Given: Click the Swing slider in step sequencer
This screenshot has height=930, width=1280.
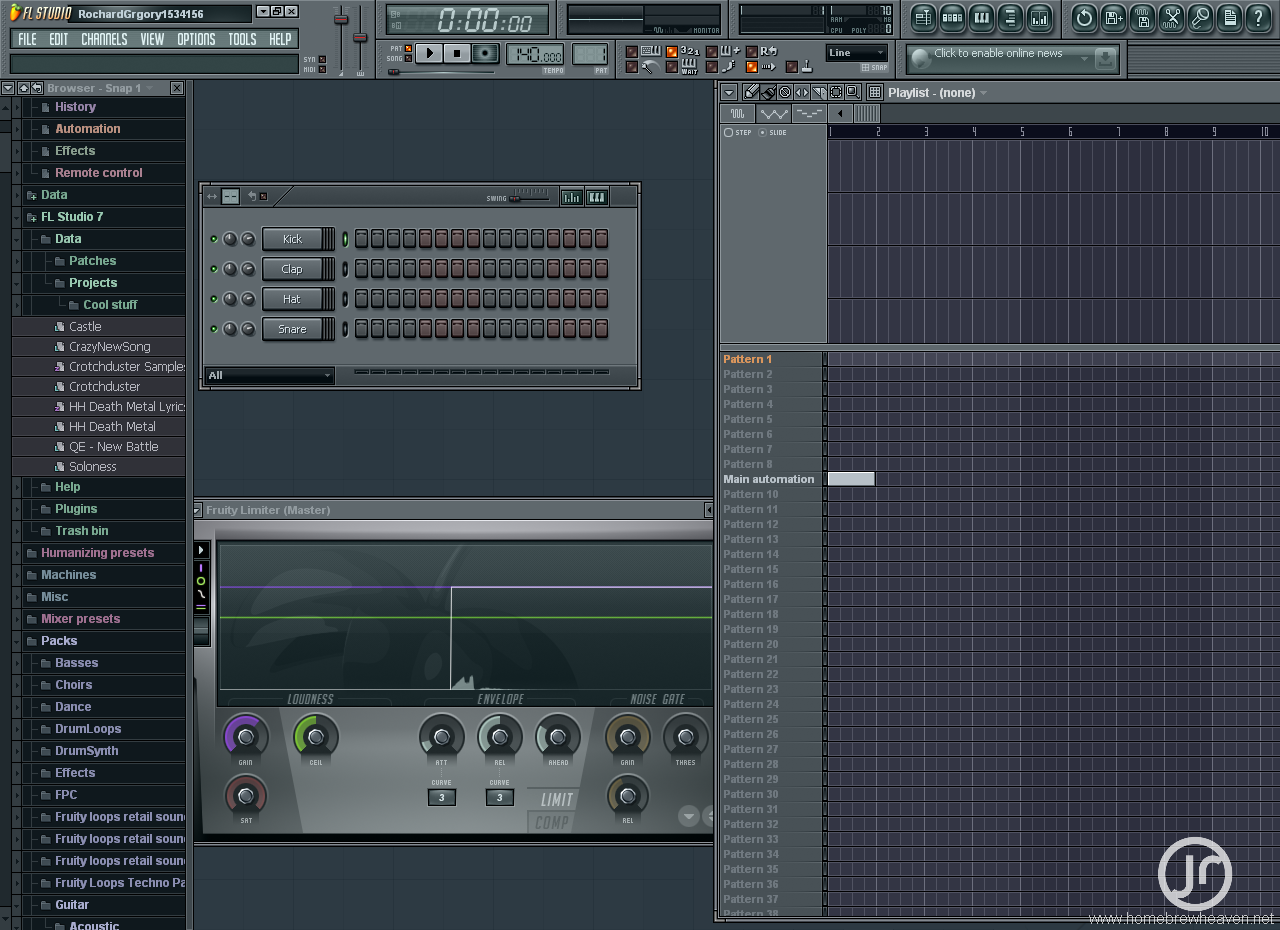Looking at the screenshot, I should point(530,198).
